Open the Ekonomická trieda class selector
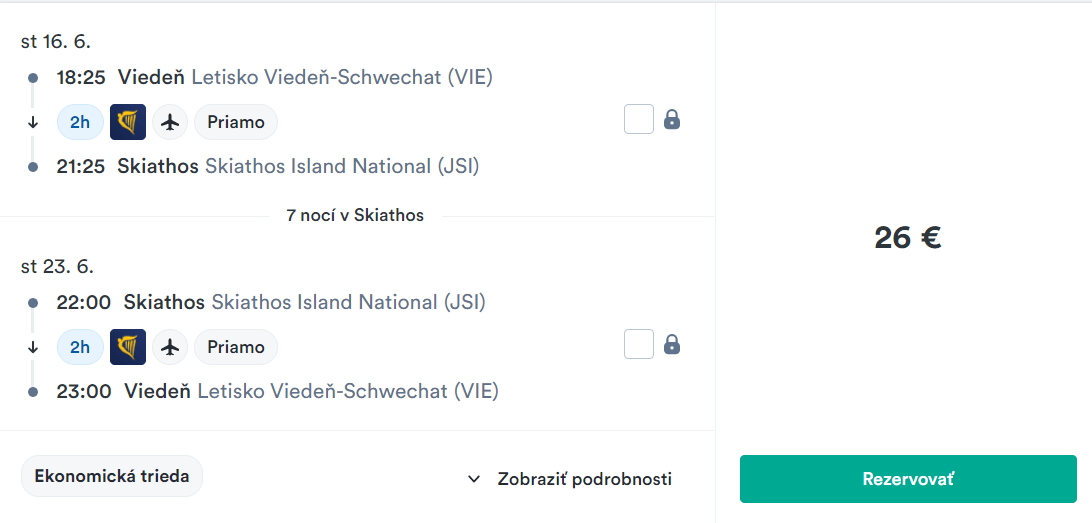 [112, 476]
